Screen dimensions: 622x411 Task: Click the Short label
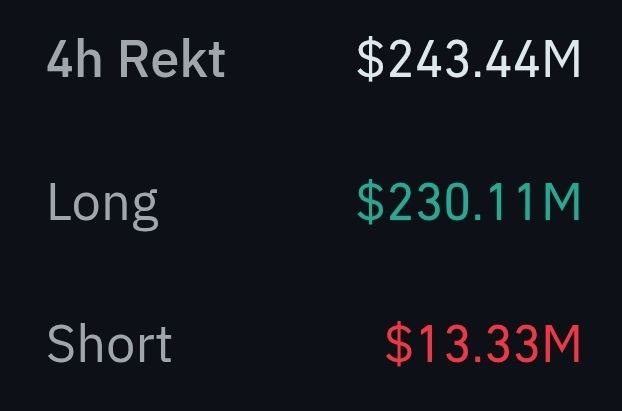tap(109, 344)
